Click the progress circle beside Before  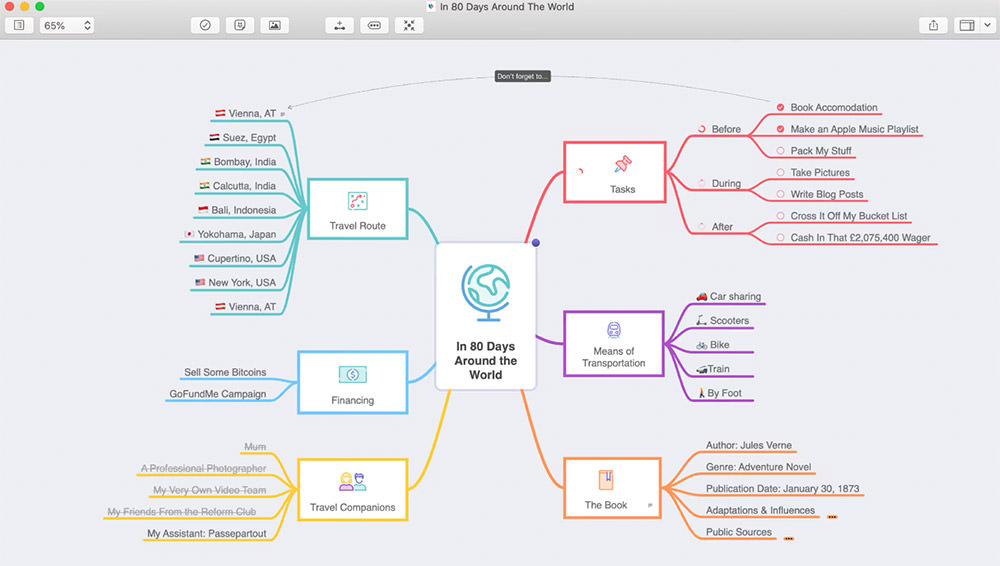tap(702, 129)
